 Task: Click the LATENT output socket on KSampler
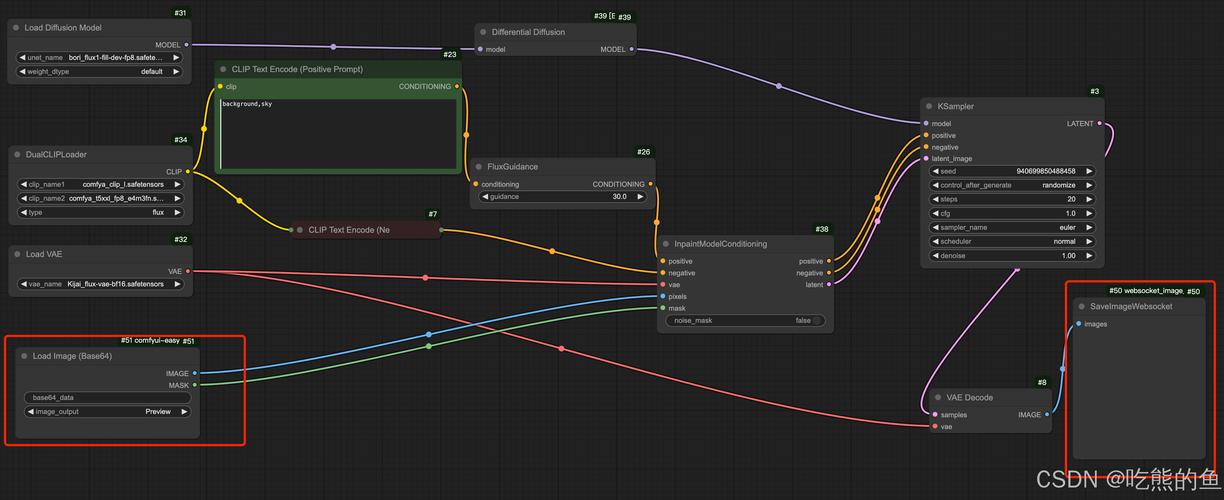(x=1099, y=124)
